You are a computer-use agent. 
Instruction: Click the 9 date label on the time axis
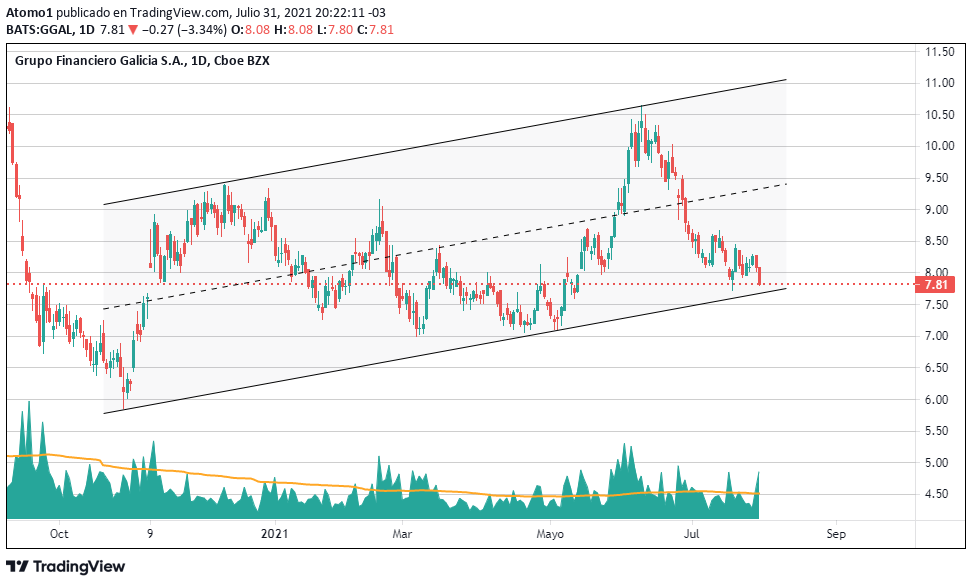click(x=150, y=534)
